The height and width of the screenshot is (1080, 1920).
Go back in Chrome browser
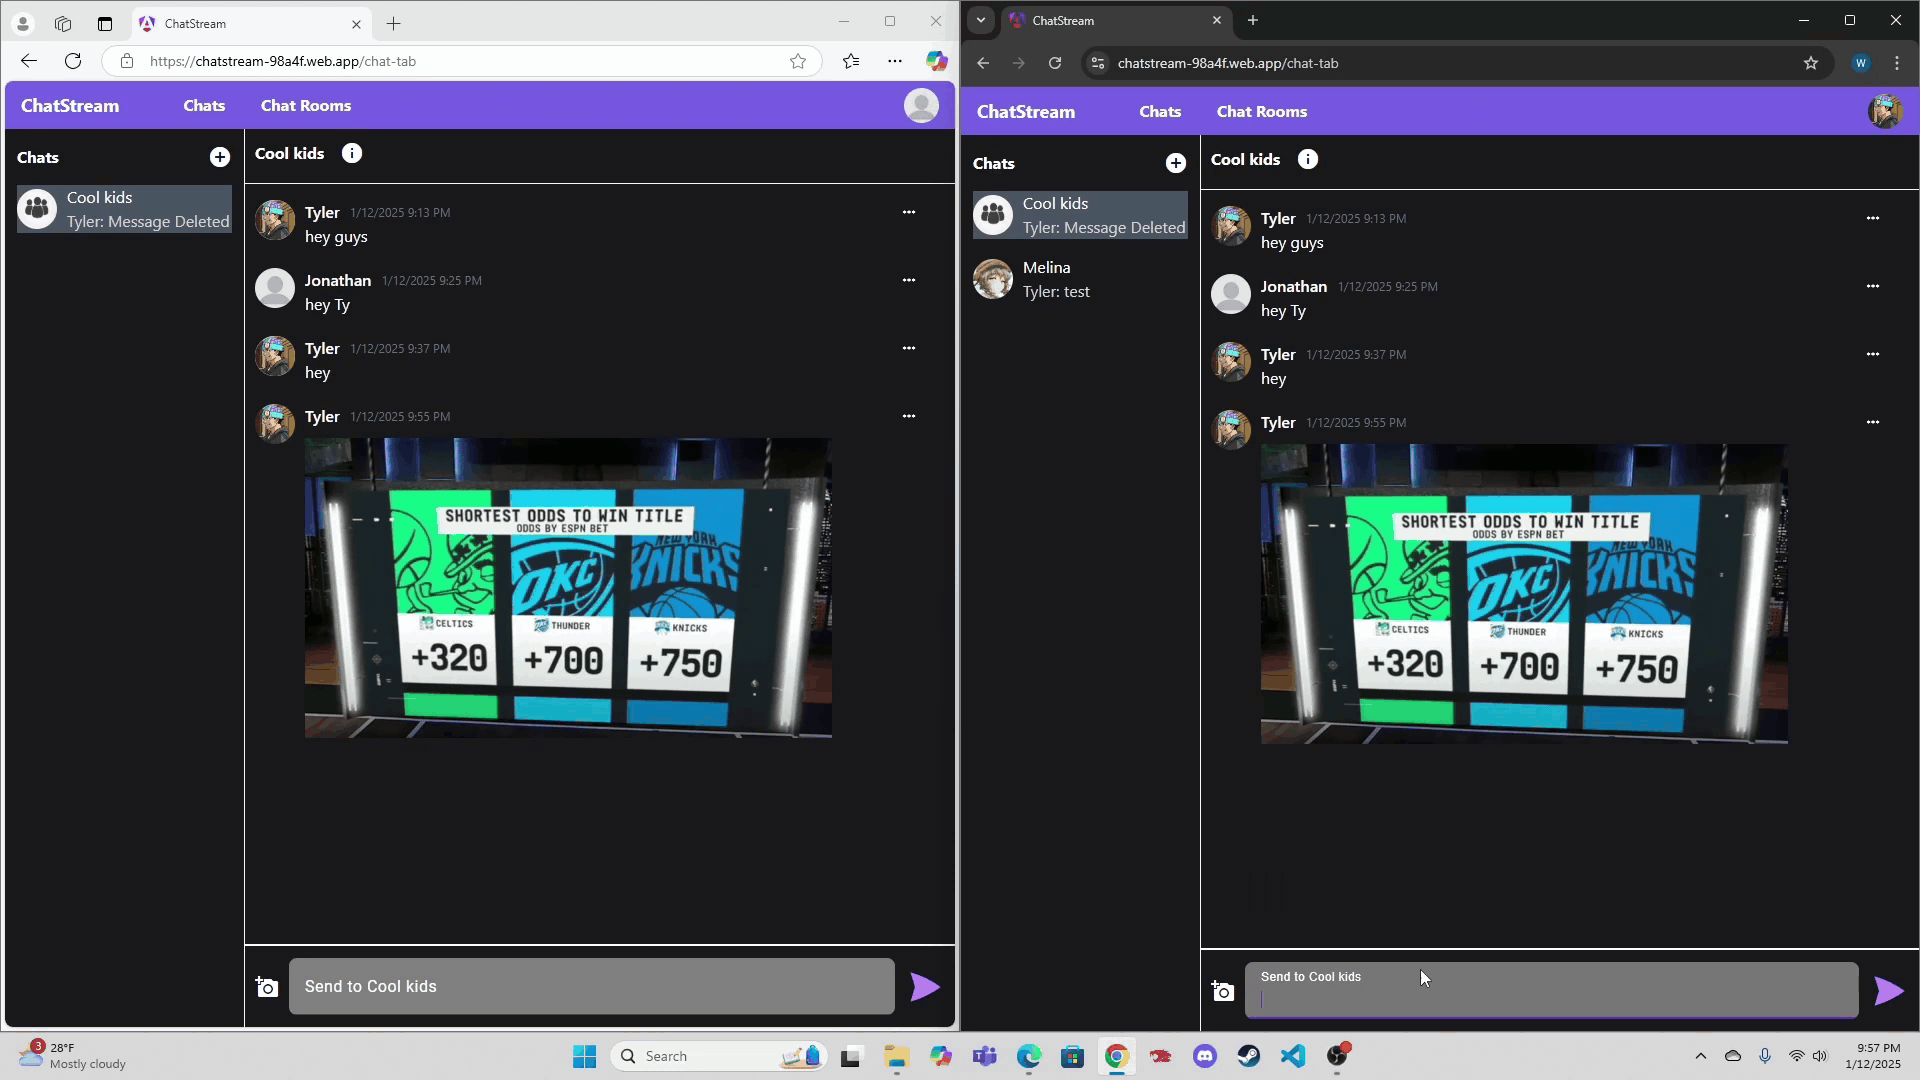click(983, 63)
